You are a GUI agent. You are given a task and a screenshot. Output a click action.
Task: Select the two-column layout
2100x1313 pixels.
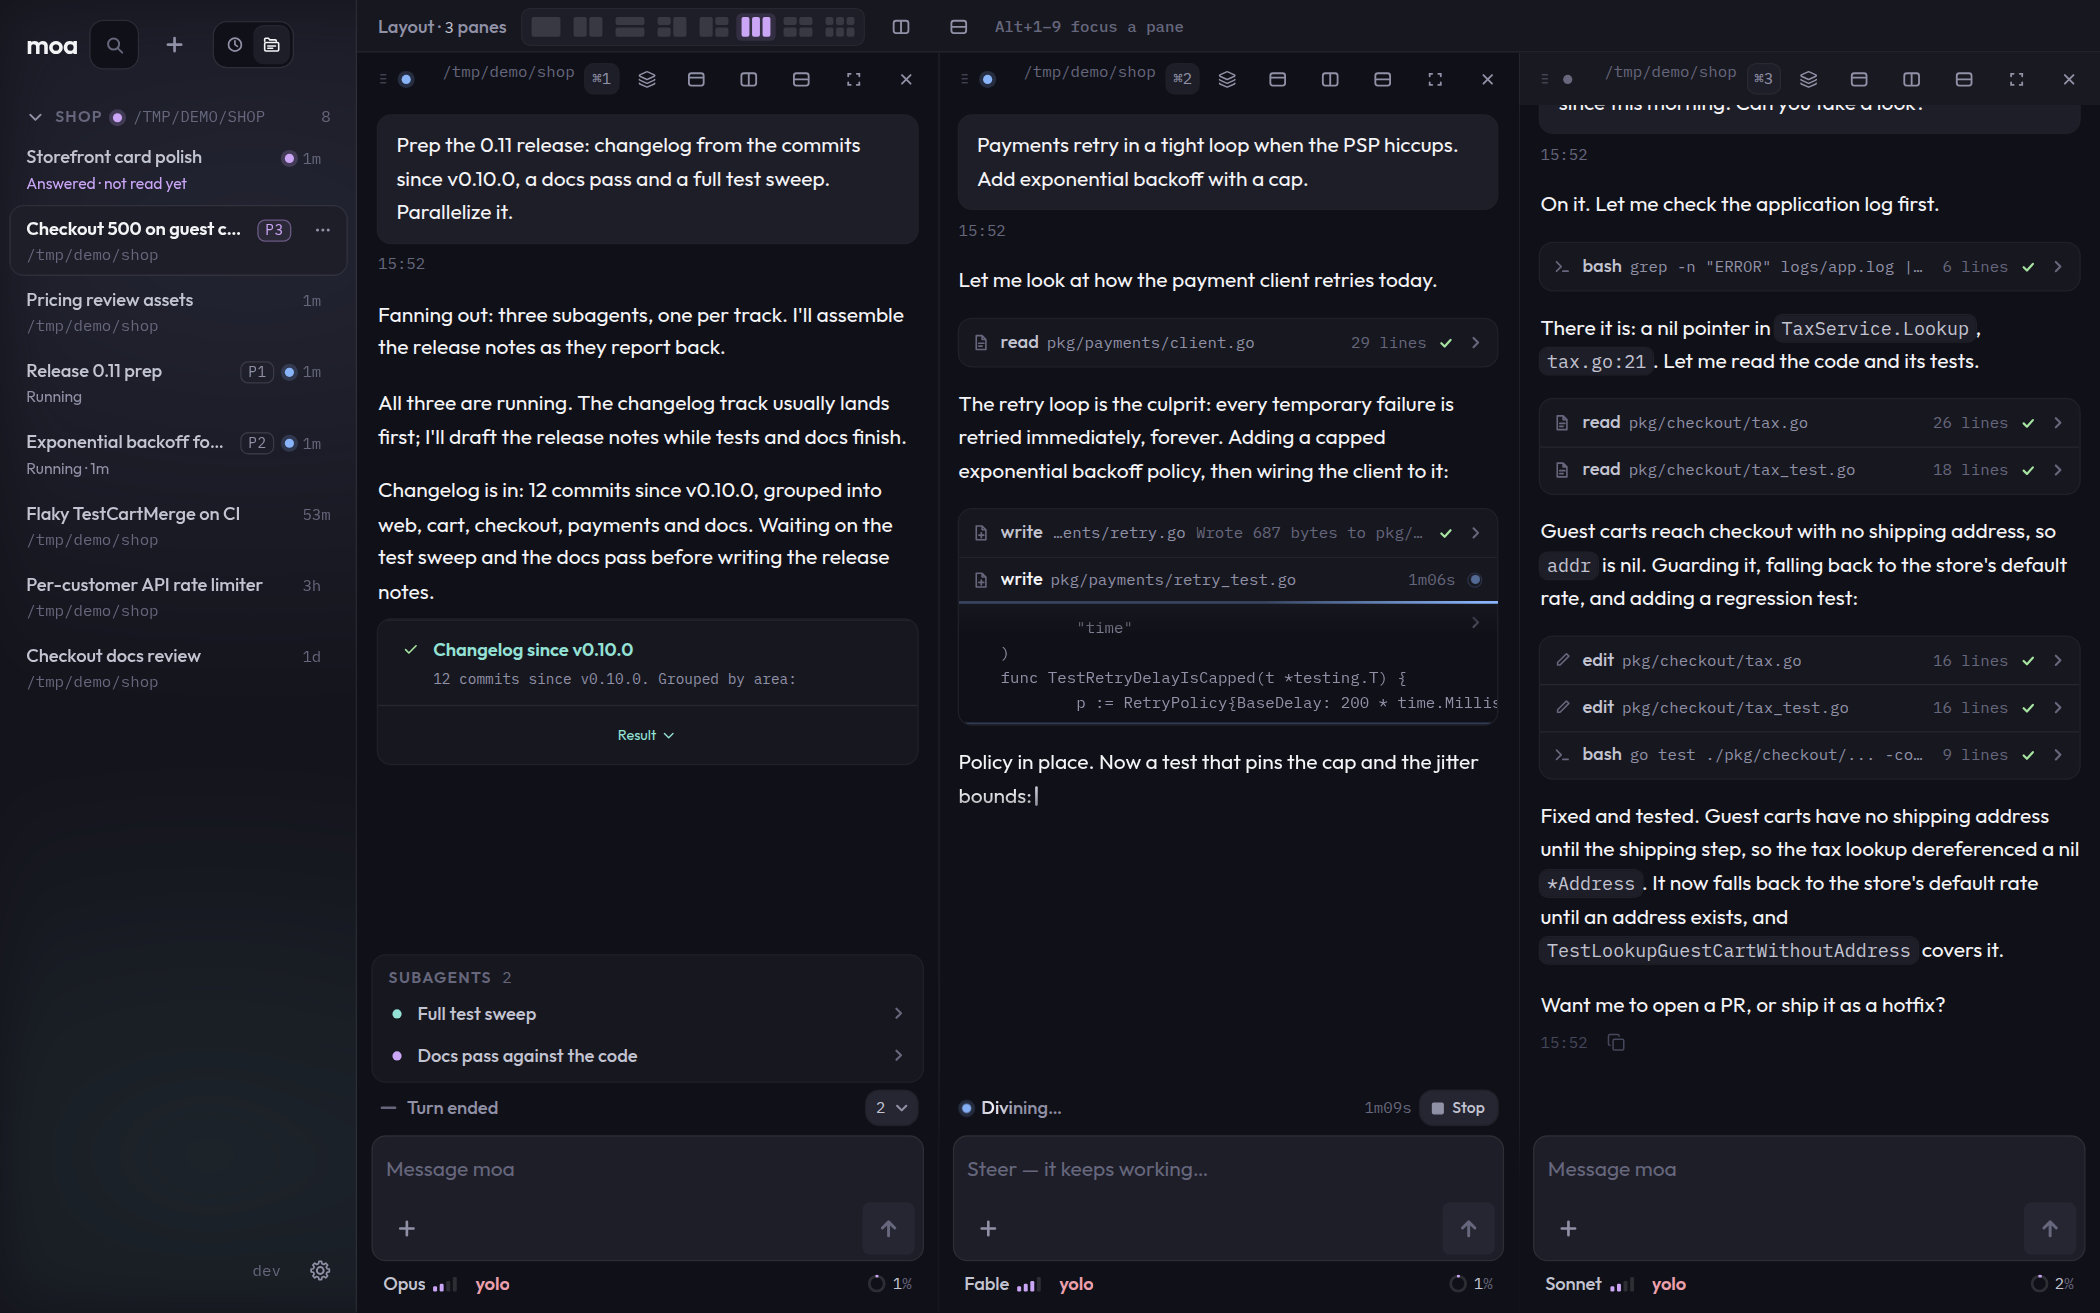click(588, 27)
